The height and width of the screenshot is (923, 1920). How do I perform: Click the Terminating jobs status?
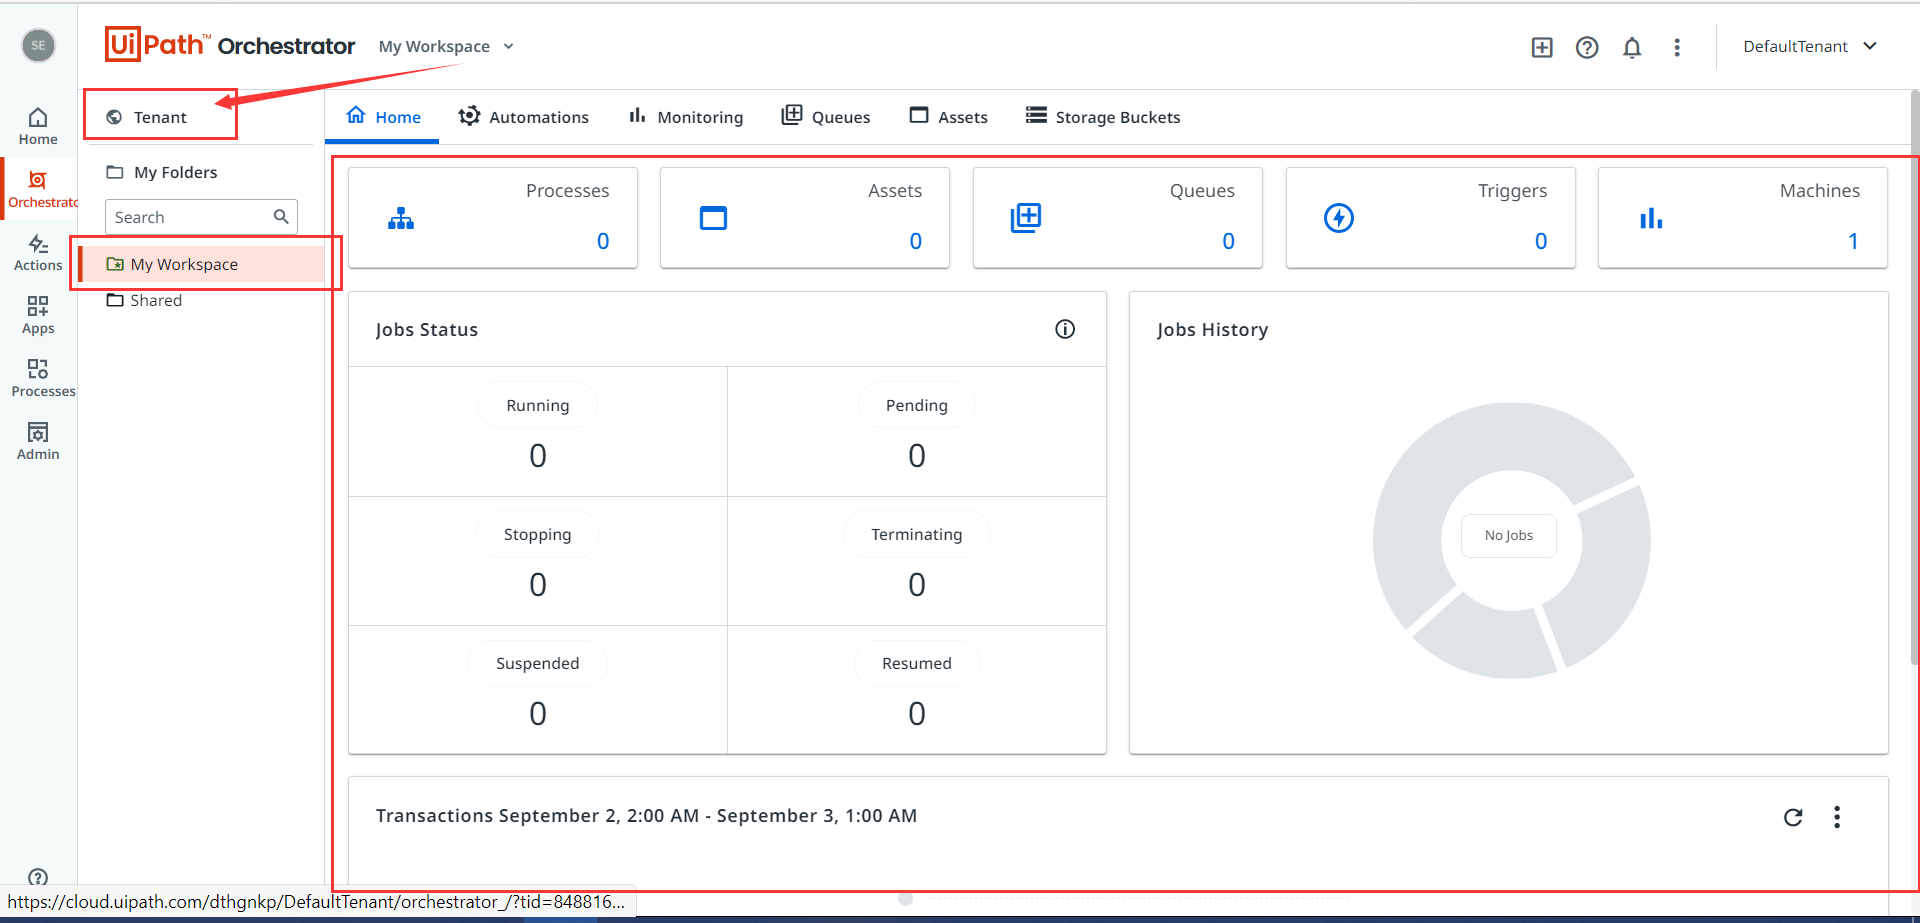tap(917, 534)
